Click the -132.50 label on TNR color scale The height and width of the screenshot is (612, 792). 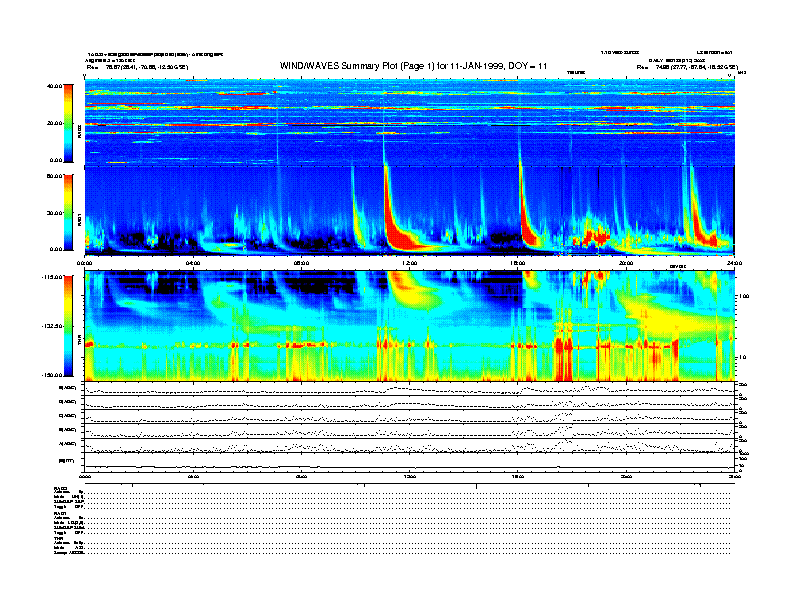pos(52,326)
